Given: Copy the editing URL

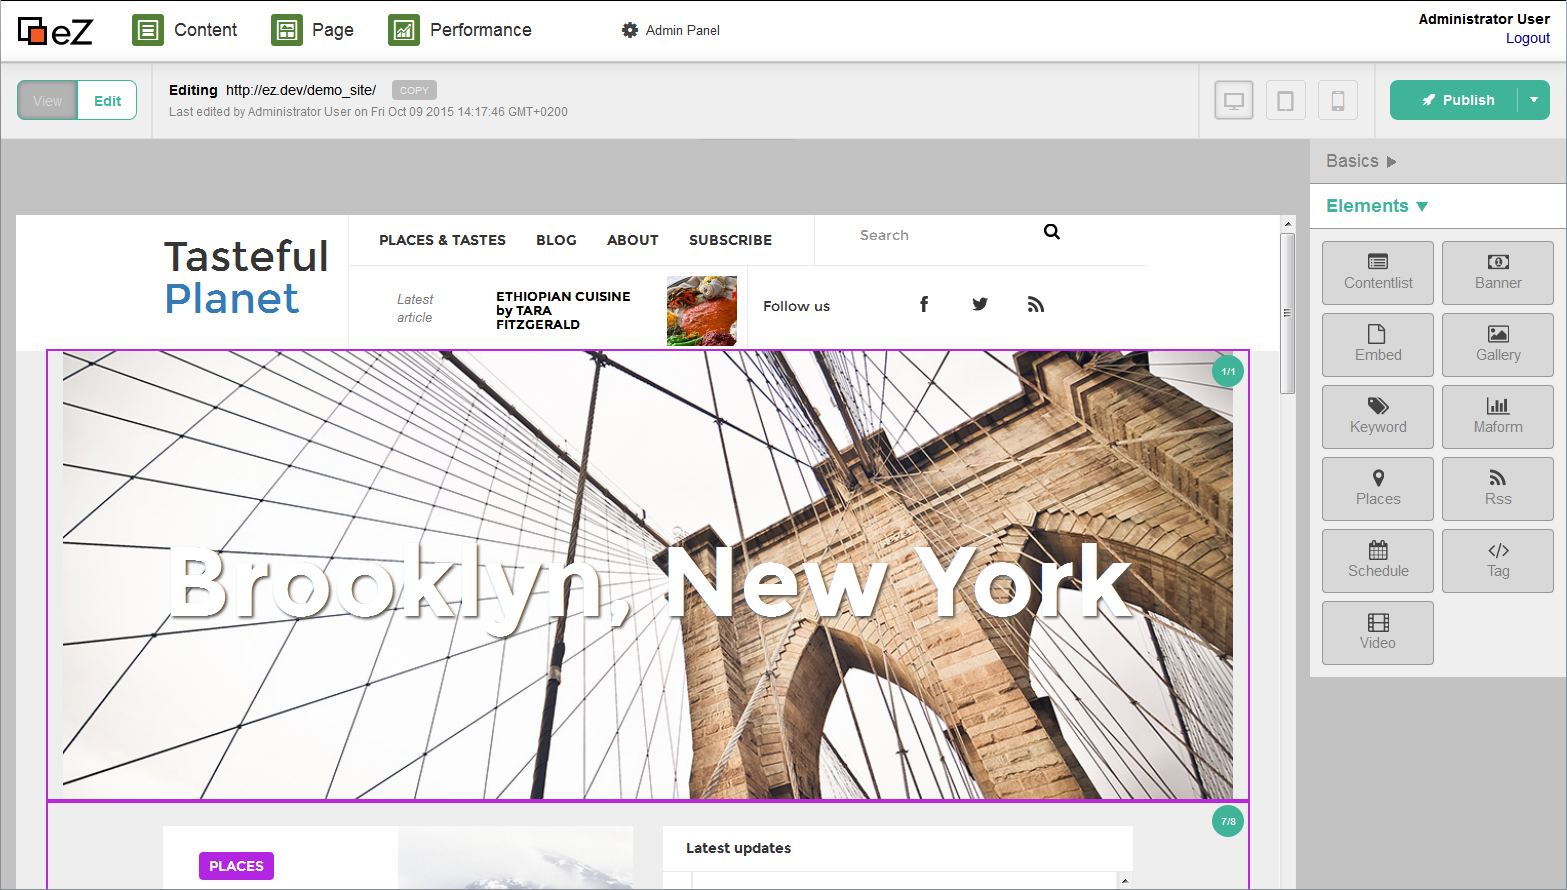Looking at the screenshot, I should (x=414, y=90).
